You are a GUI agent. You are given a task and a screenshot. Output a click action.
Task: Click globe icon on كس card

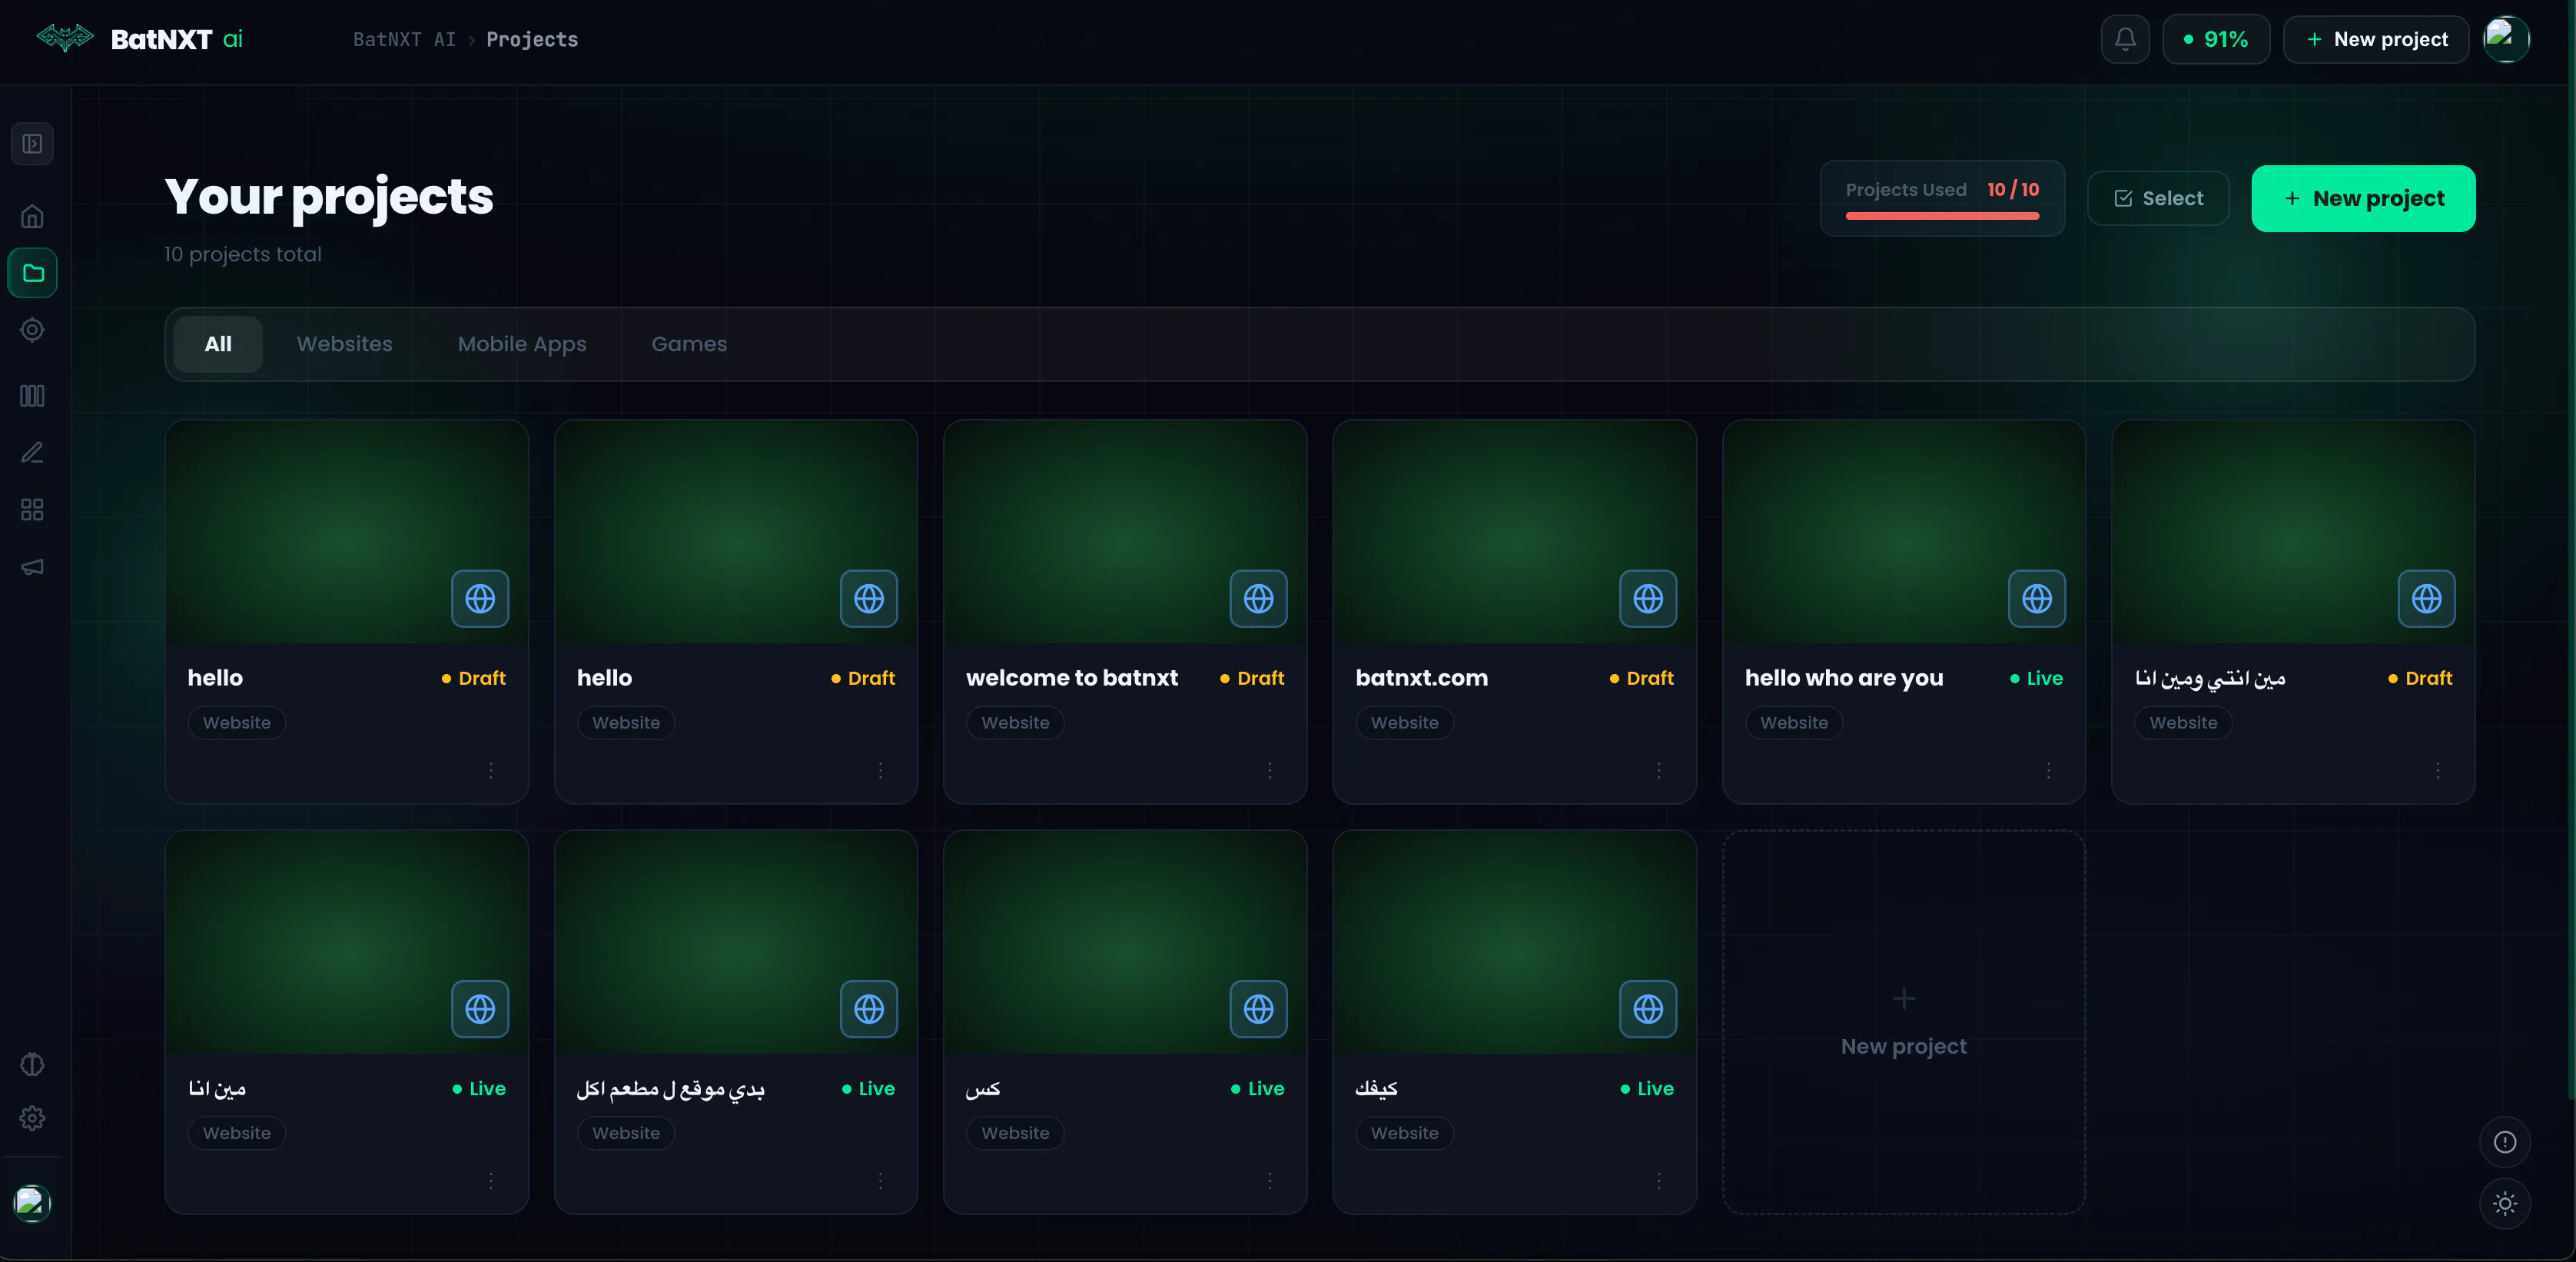[1258, 1009]
